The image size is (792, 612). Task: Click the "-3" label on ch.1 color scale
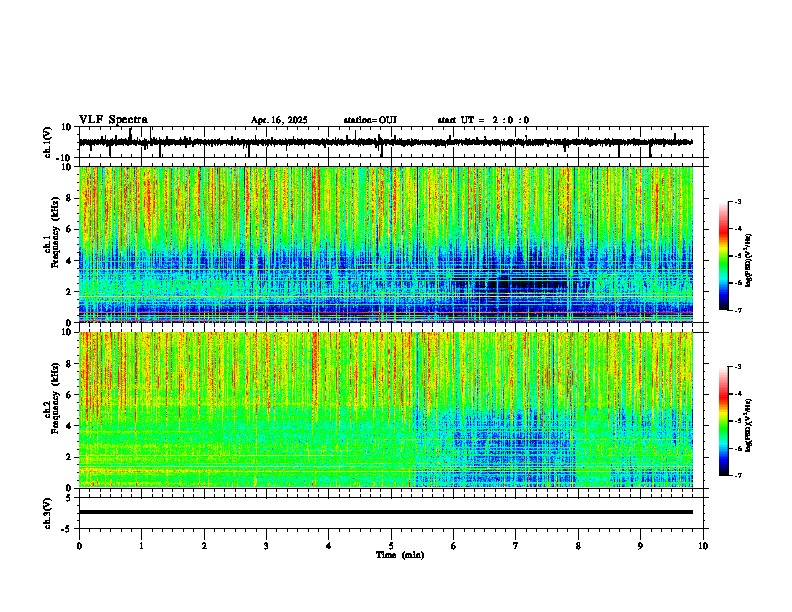click(737, 202)
